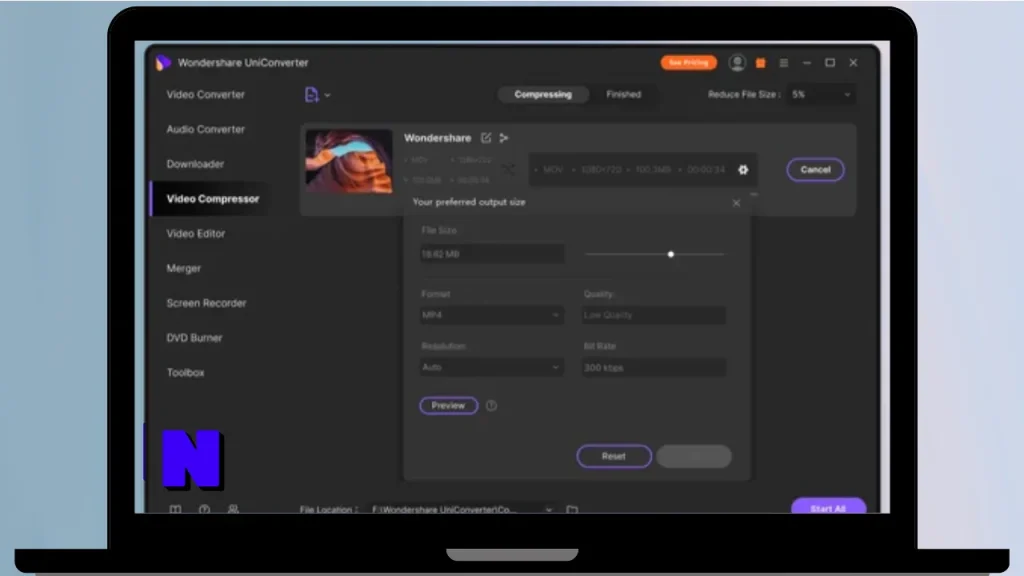The height and width of the screenshot is (576, 1024).
Task: Close the preferred output size dialog
Action: [736, 203]
